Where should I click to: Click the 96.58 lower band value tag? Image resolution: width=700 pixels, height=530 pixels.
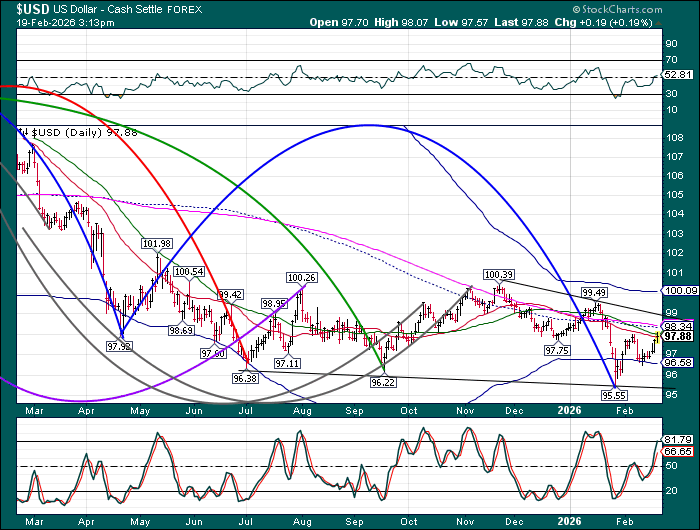678,362
